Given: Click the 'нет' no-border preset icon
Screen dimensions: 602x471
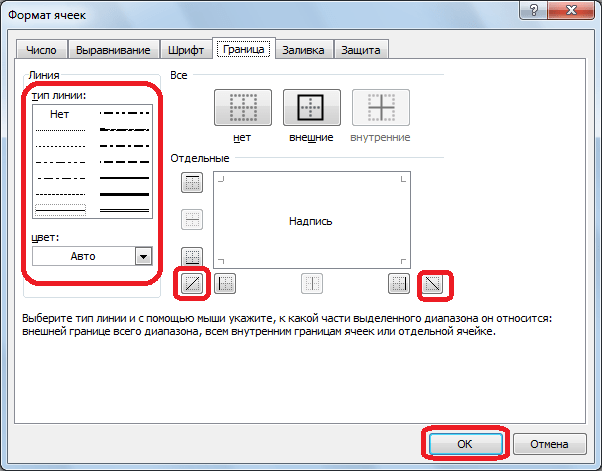Looking at the screenshot, I should [243, 107].
